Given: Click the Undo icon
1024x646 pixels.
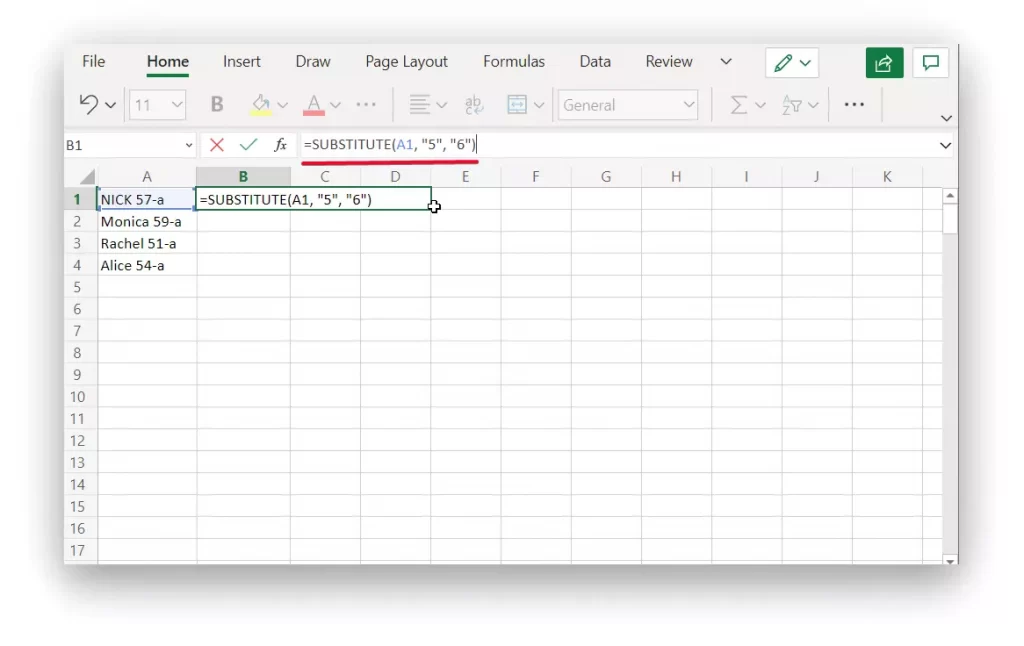Looking at the screenshot, I should pyautogui.click(x=88, y=105).
